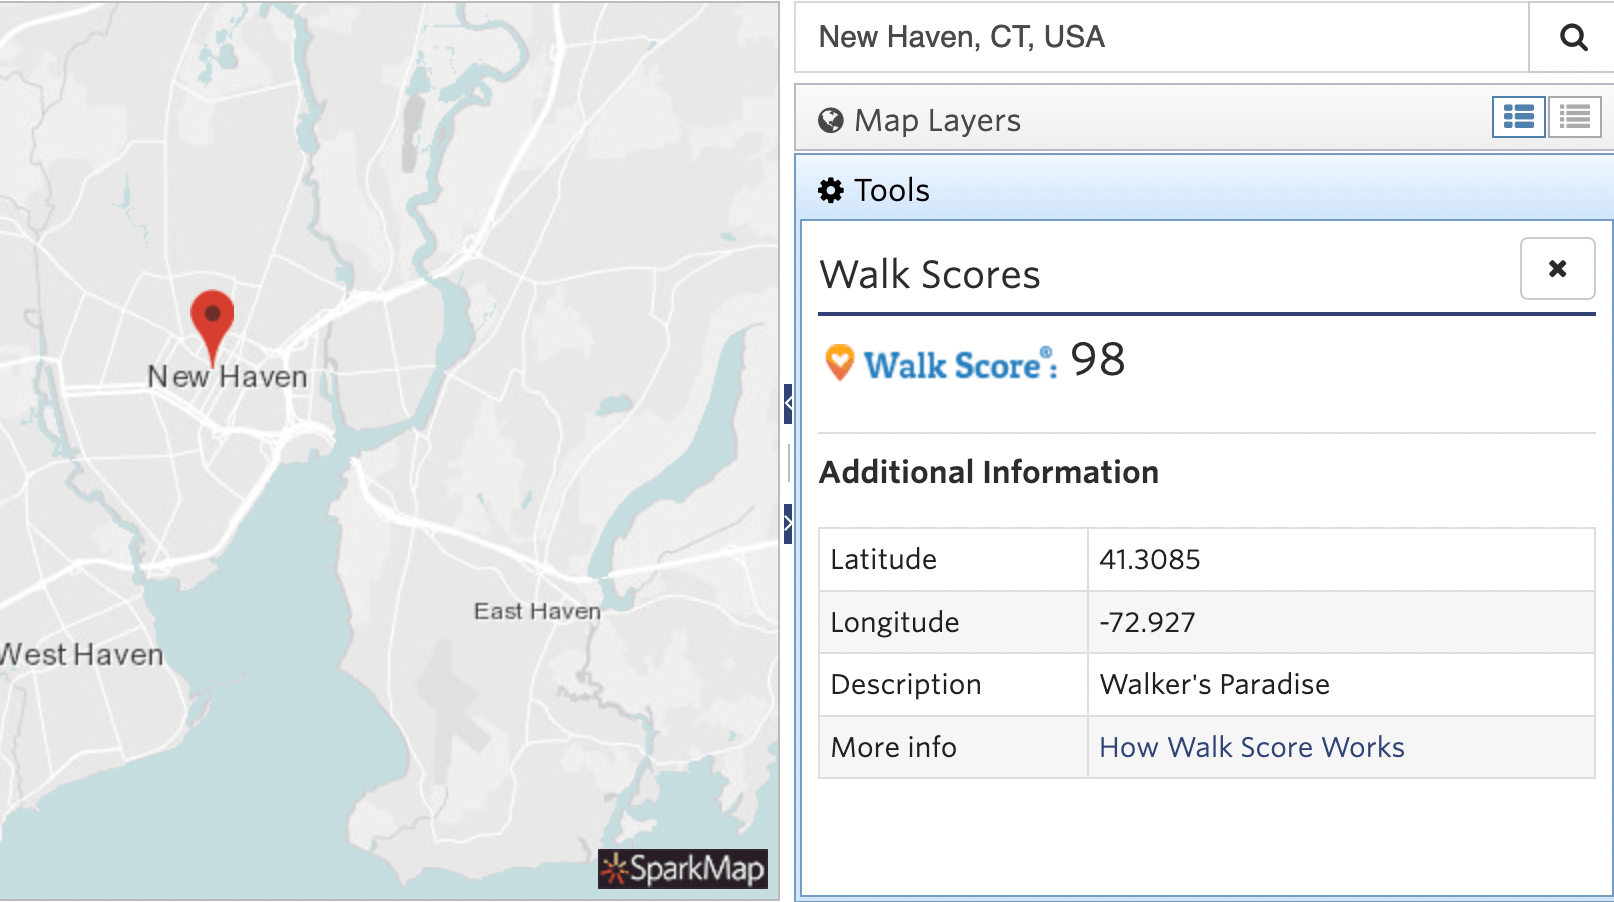Click the Latitude value 41.3085
The width and height of the screenshot is (1614, 902).
(x=1151, y=559)
